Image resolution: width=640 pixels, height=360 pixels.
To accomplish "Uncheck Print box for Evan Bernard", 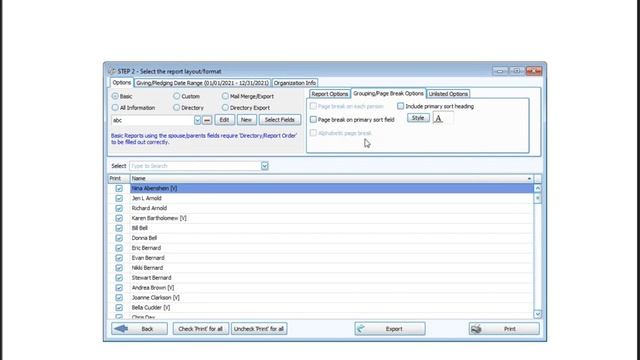I will (119, 258).
